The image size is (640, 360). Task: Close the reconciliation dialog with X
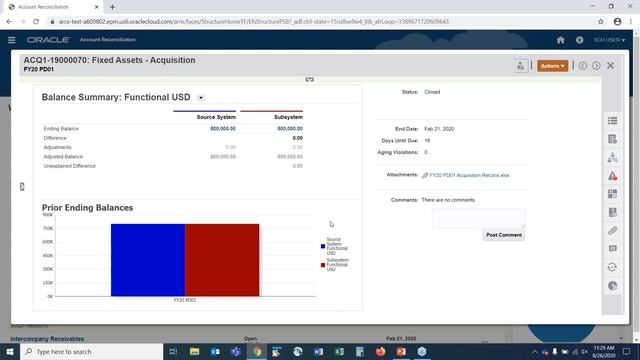[x=610, y=66]
